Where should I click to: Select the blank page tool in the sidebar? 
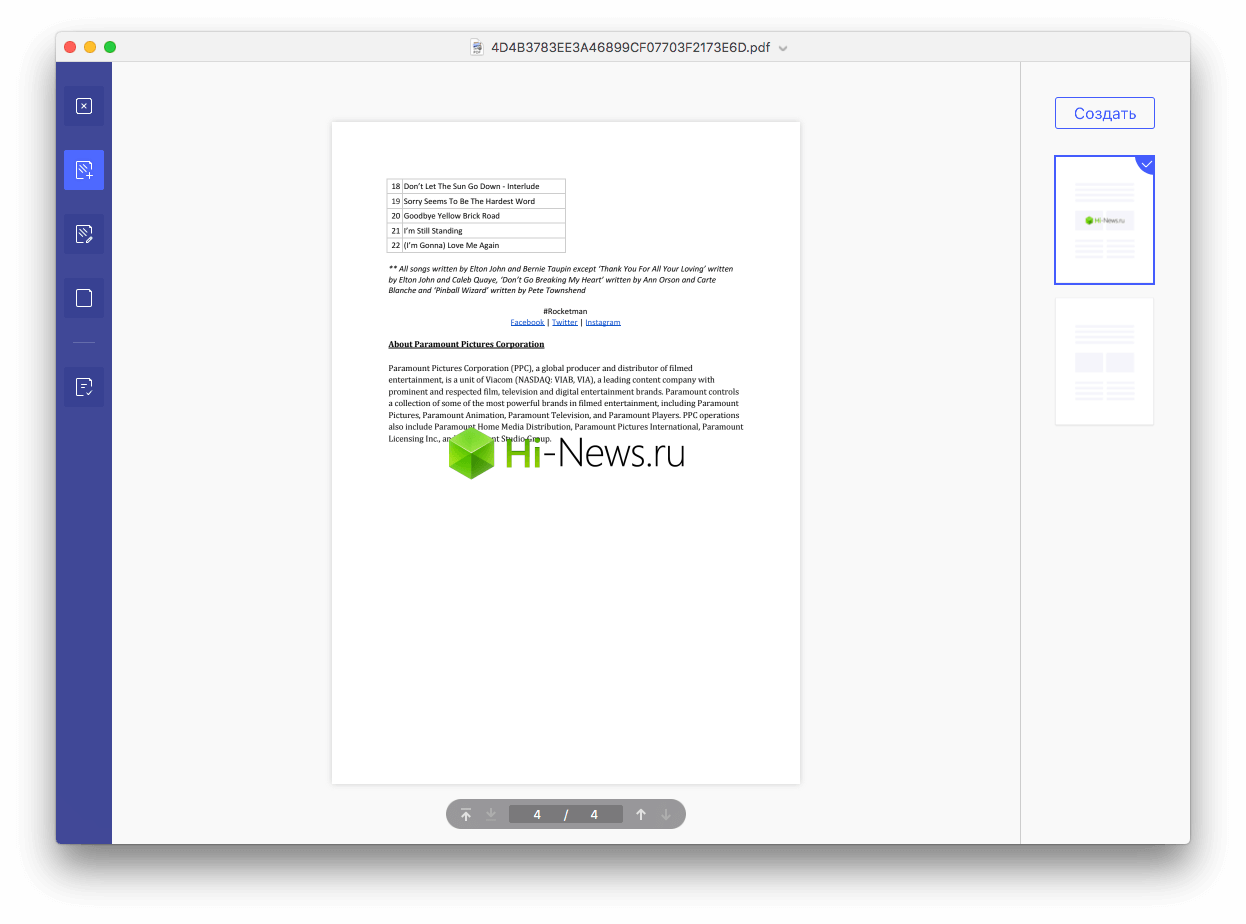point(84,297)
